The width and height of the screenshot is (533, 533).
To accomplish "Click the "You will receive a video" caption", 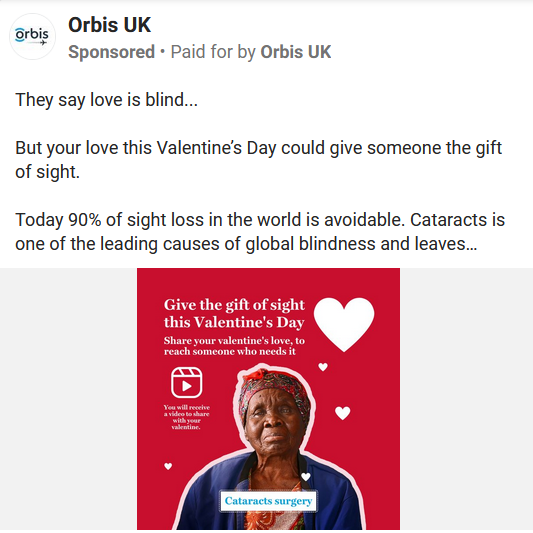I will (186, 417).
